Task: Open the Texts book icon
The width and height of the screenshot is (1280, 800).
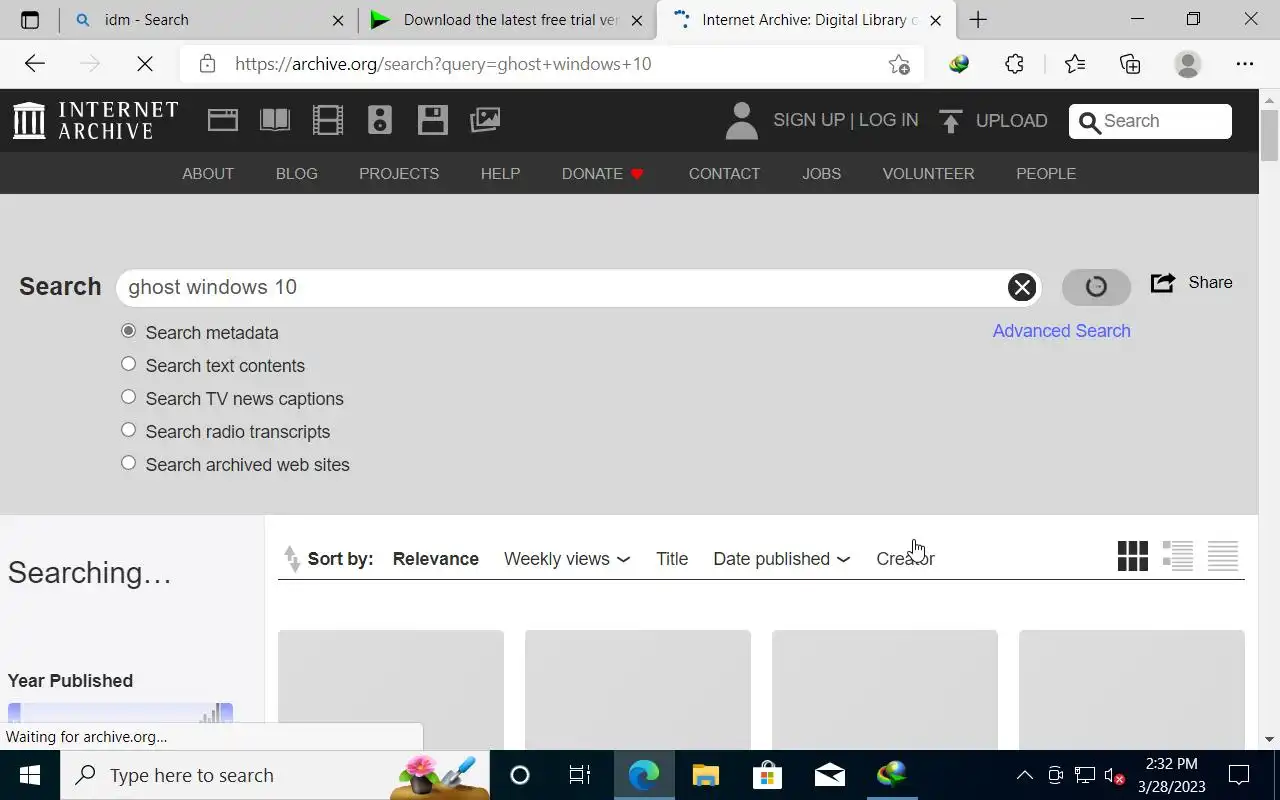Action: 275,120
